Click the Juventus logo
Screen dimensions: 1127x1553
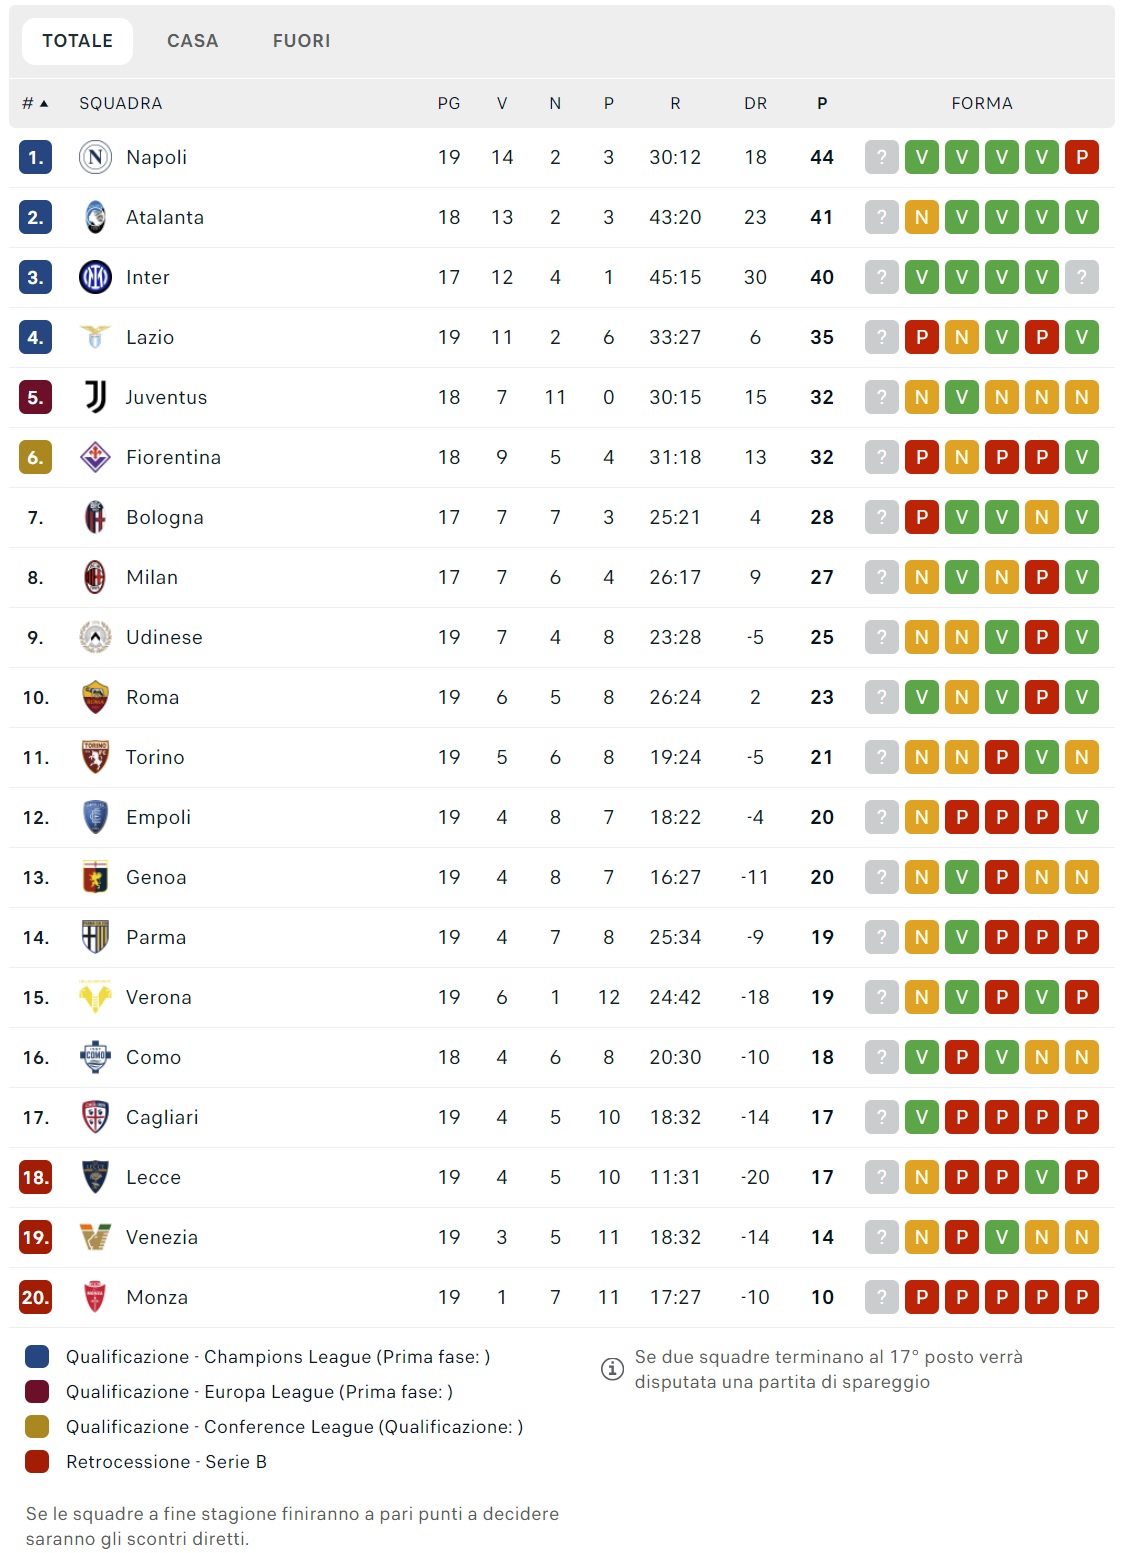pyautogui.click(x=95, y=397)
